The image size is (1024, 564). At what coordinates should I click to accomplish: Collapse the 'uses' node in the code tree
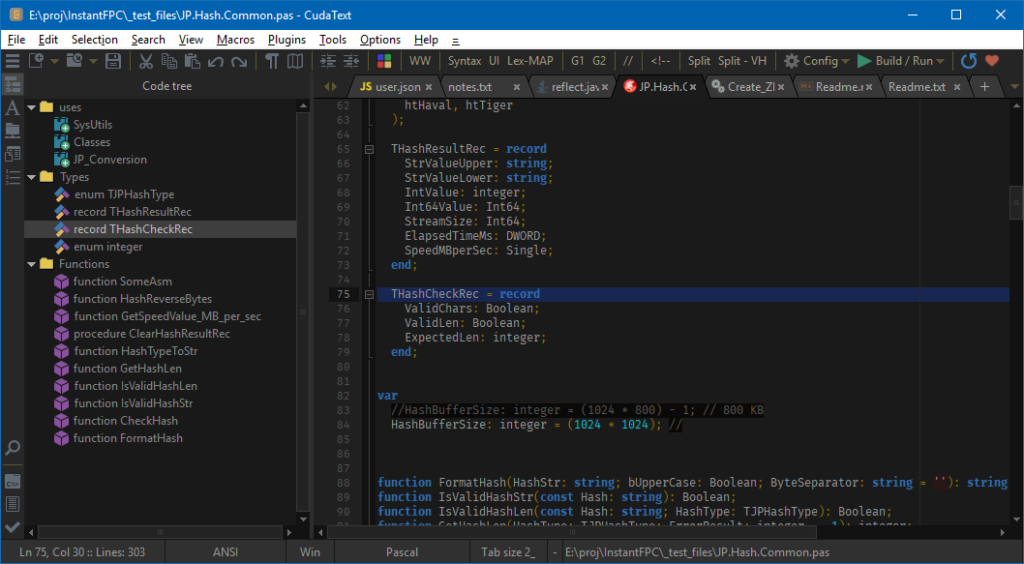click(x=32, y=107)
